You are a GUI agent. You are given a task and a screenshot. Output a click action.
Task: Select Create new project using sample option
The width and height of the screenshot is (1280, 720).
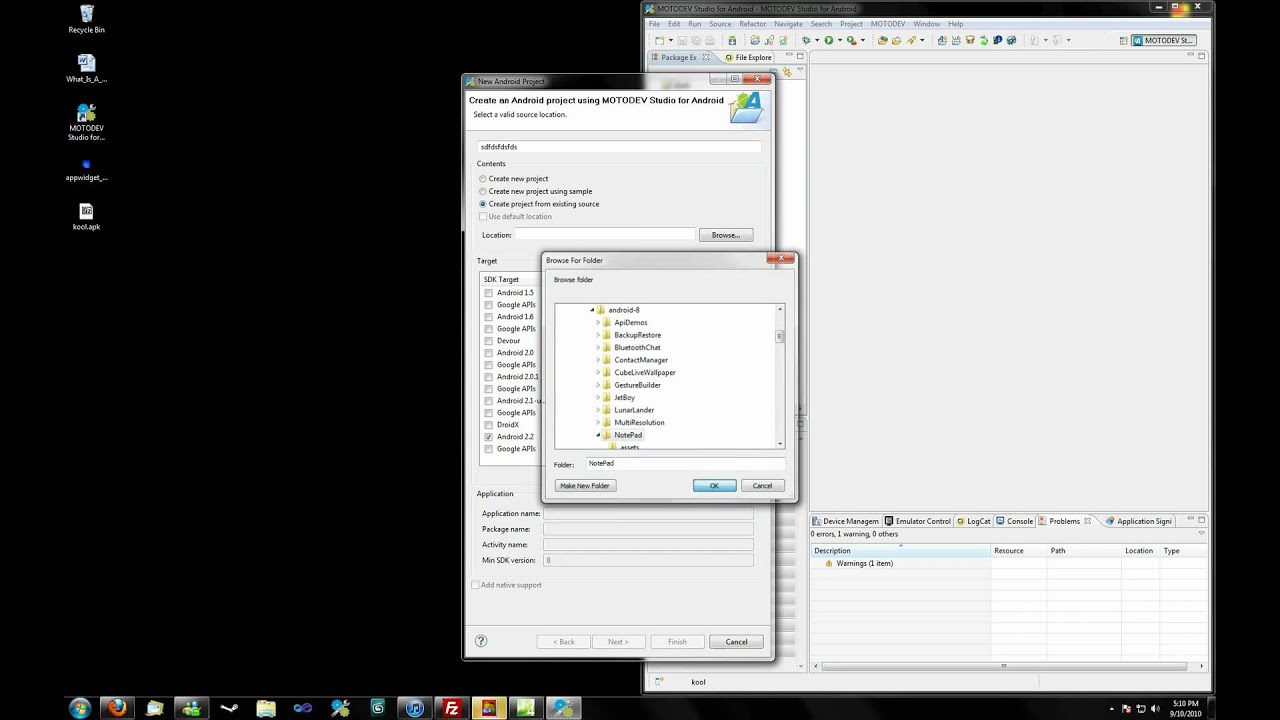click(x=483, y=191)
